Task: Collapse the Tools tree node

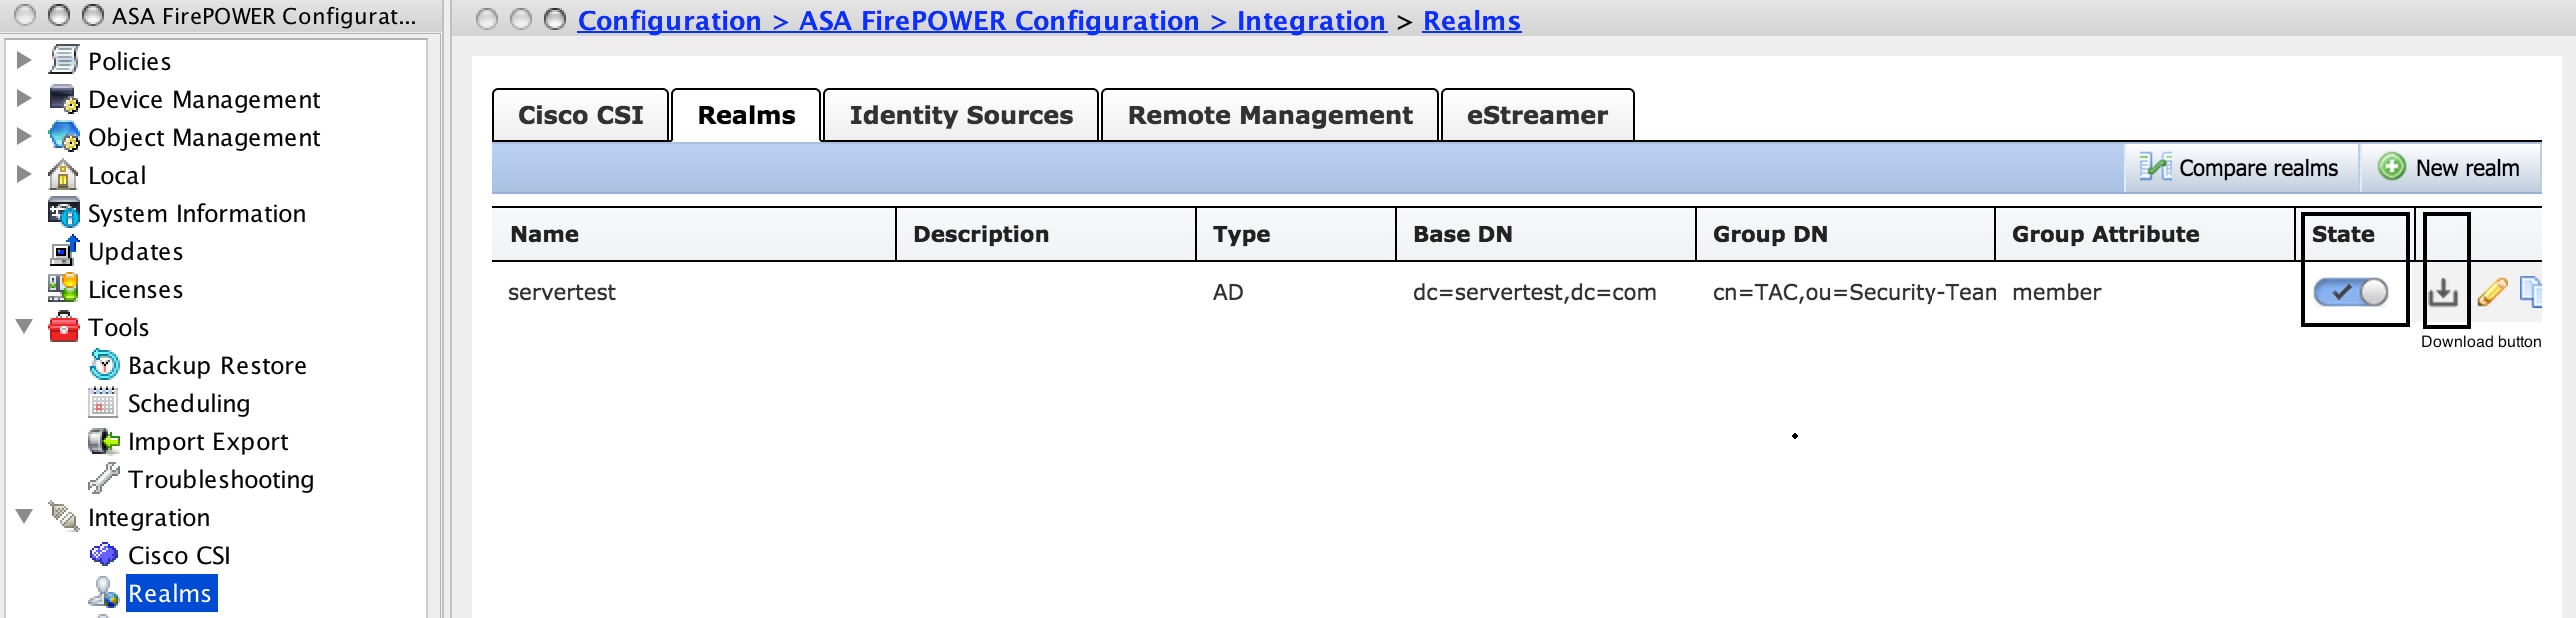Action: [x=24, y=326]
